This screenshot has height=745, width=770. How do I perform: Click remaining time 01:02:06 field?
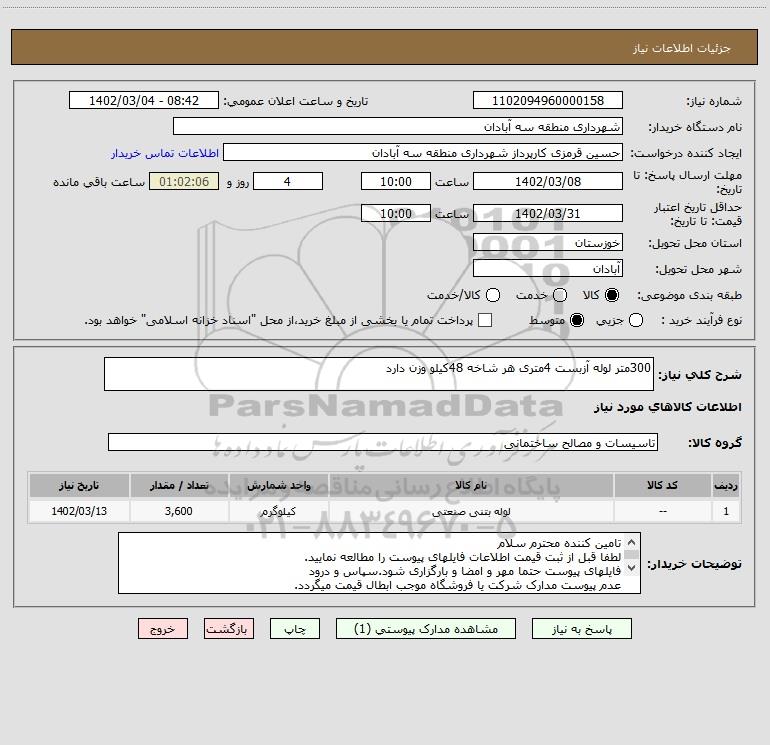tap(184, 181)
